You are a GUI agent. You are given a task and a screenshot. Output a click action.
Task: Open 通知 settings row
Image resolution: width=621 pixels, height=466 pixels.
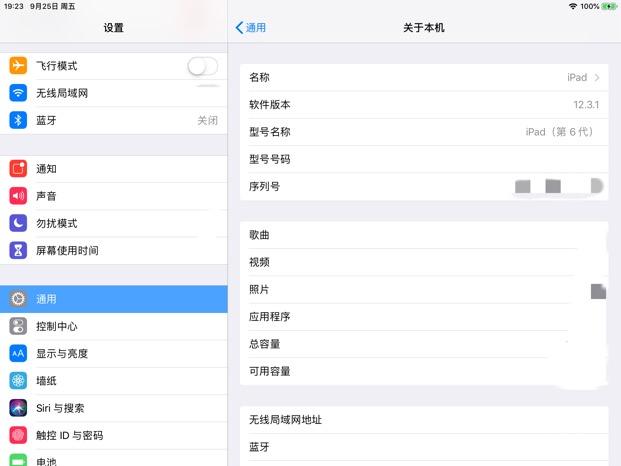(x=114, y=169)
